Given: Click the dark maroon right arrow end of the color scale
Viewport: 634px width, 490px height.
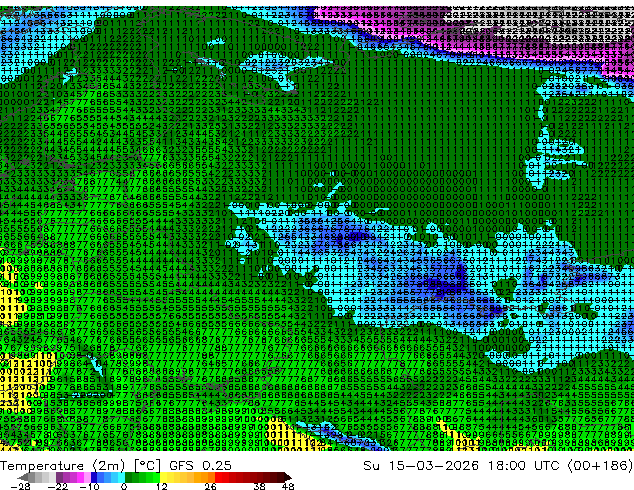Looking at the screenshot, I should 287,477.
